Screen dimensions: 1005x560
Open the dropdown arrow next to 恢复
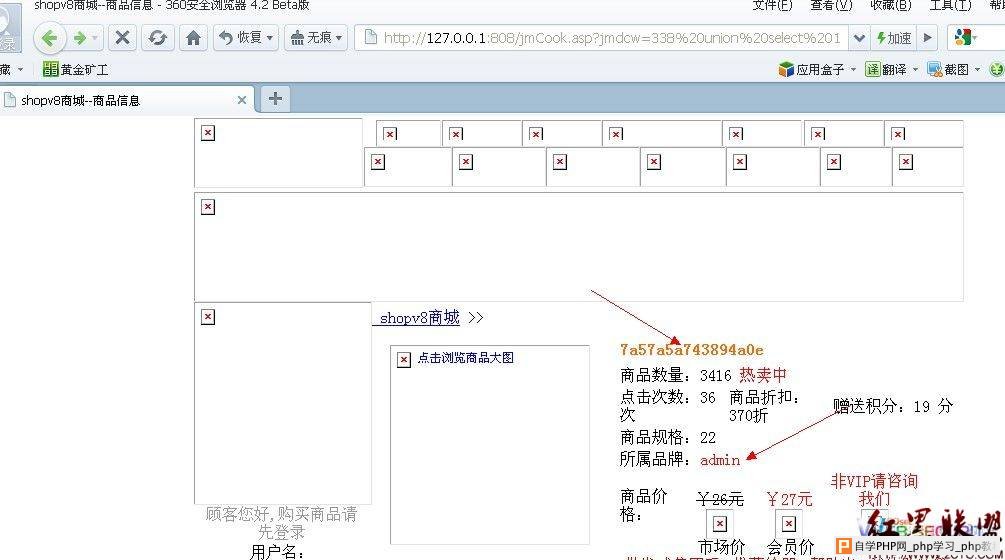270,38
